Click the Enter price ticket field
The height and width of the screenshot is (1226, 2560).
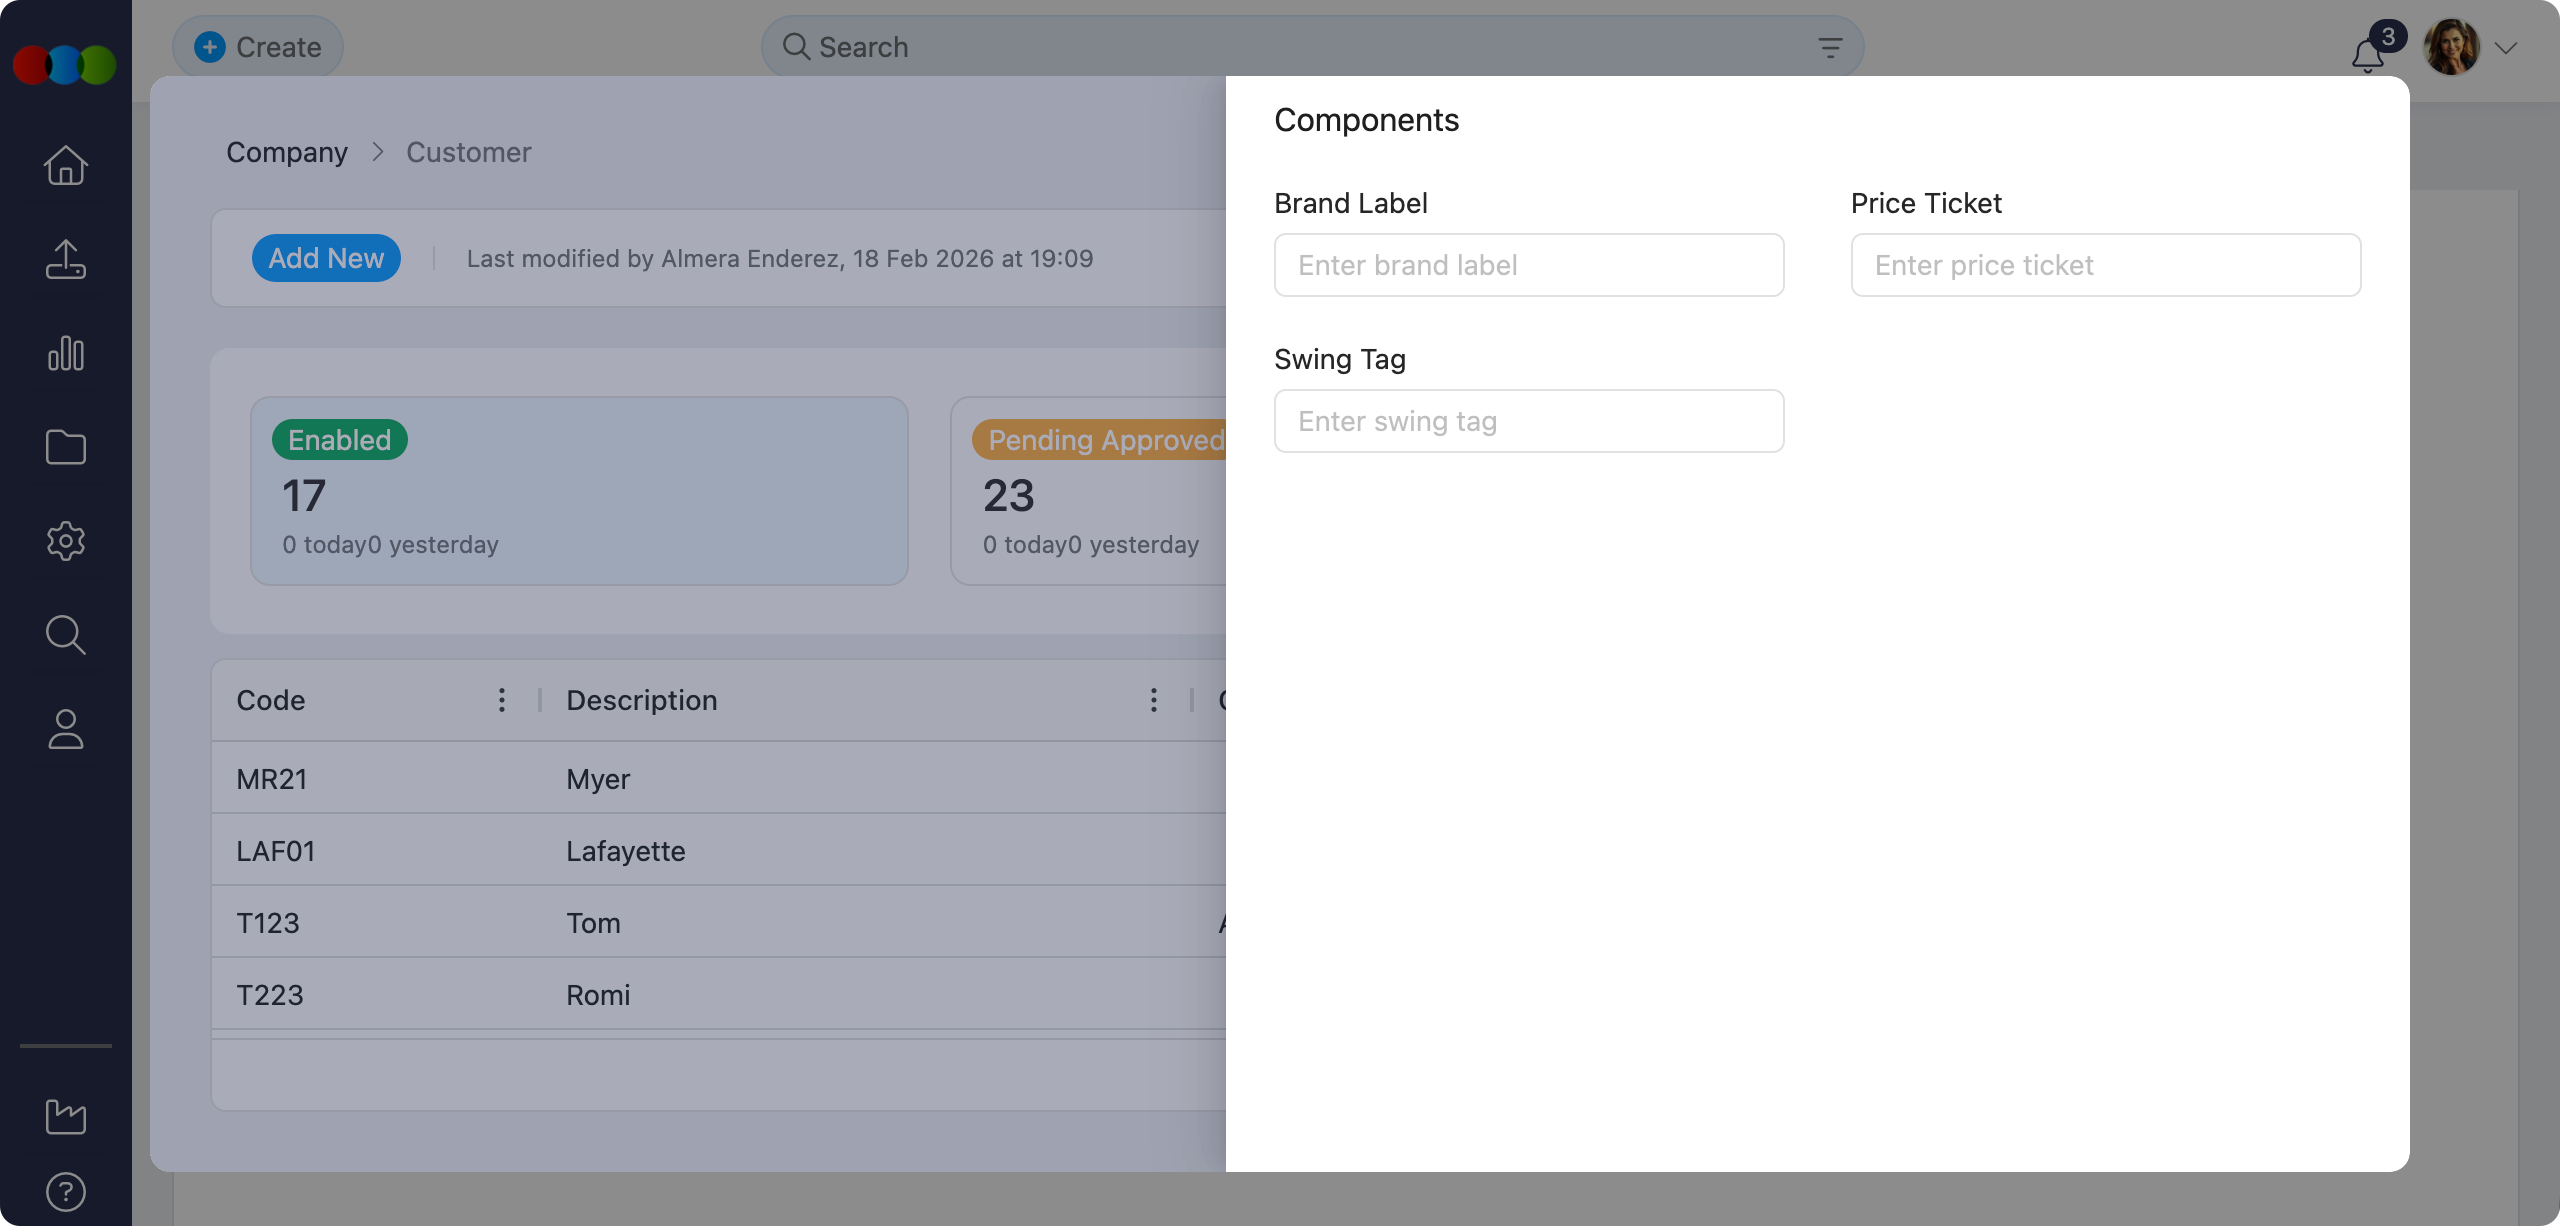[x=2104, y=265]
